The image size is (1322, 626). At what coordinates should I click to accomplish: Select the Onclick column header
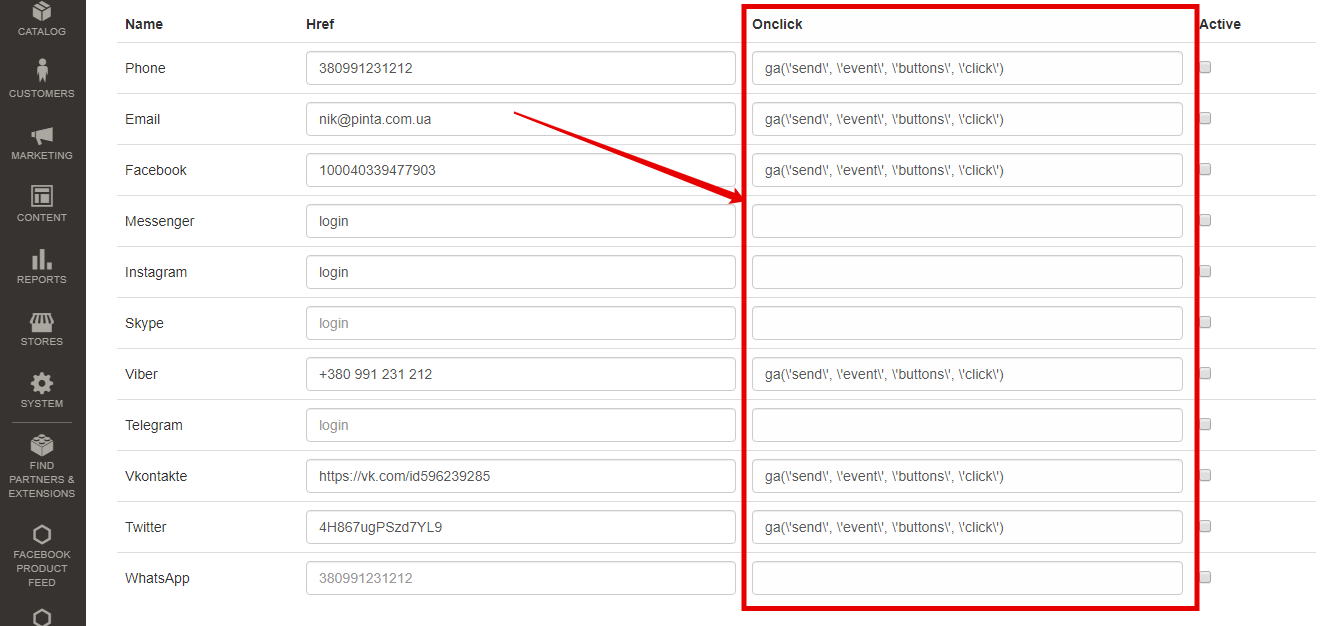(777, 24)
